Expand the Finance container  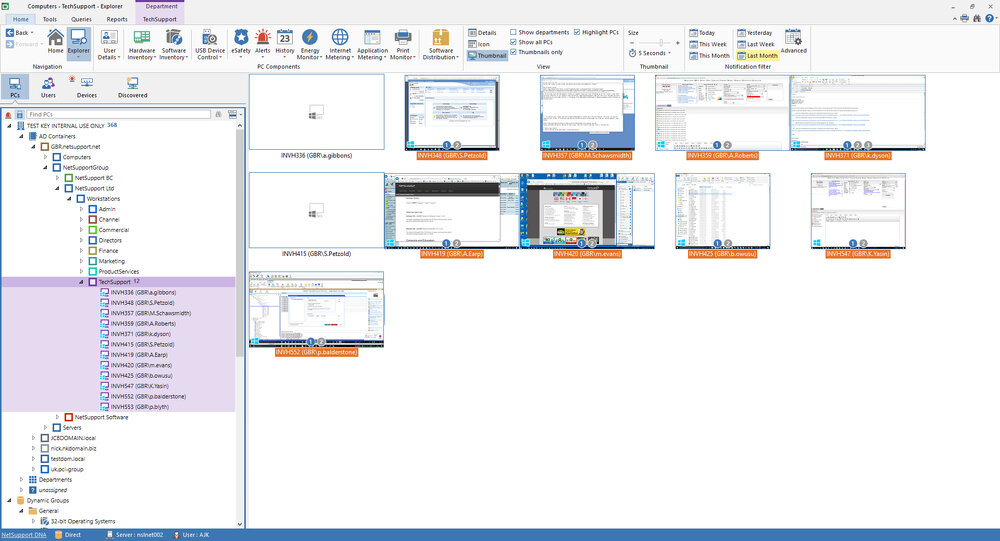click(81, 251)
